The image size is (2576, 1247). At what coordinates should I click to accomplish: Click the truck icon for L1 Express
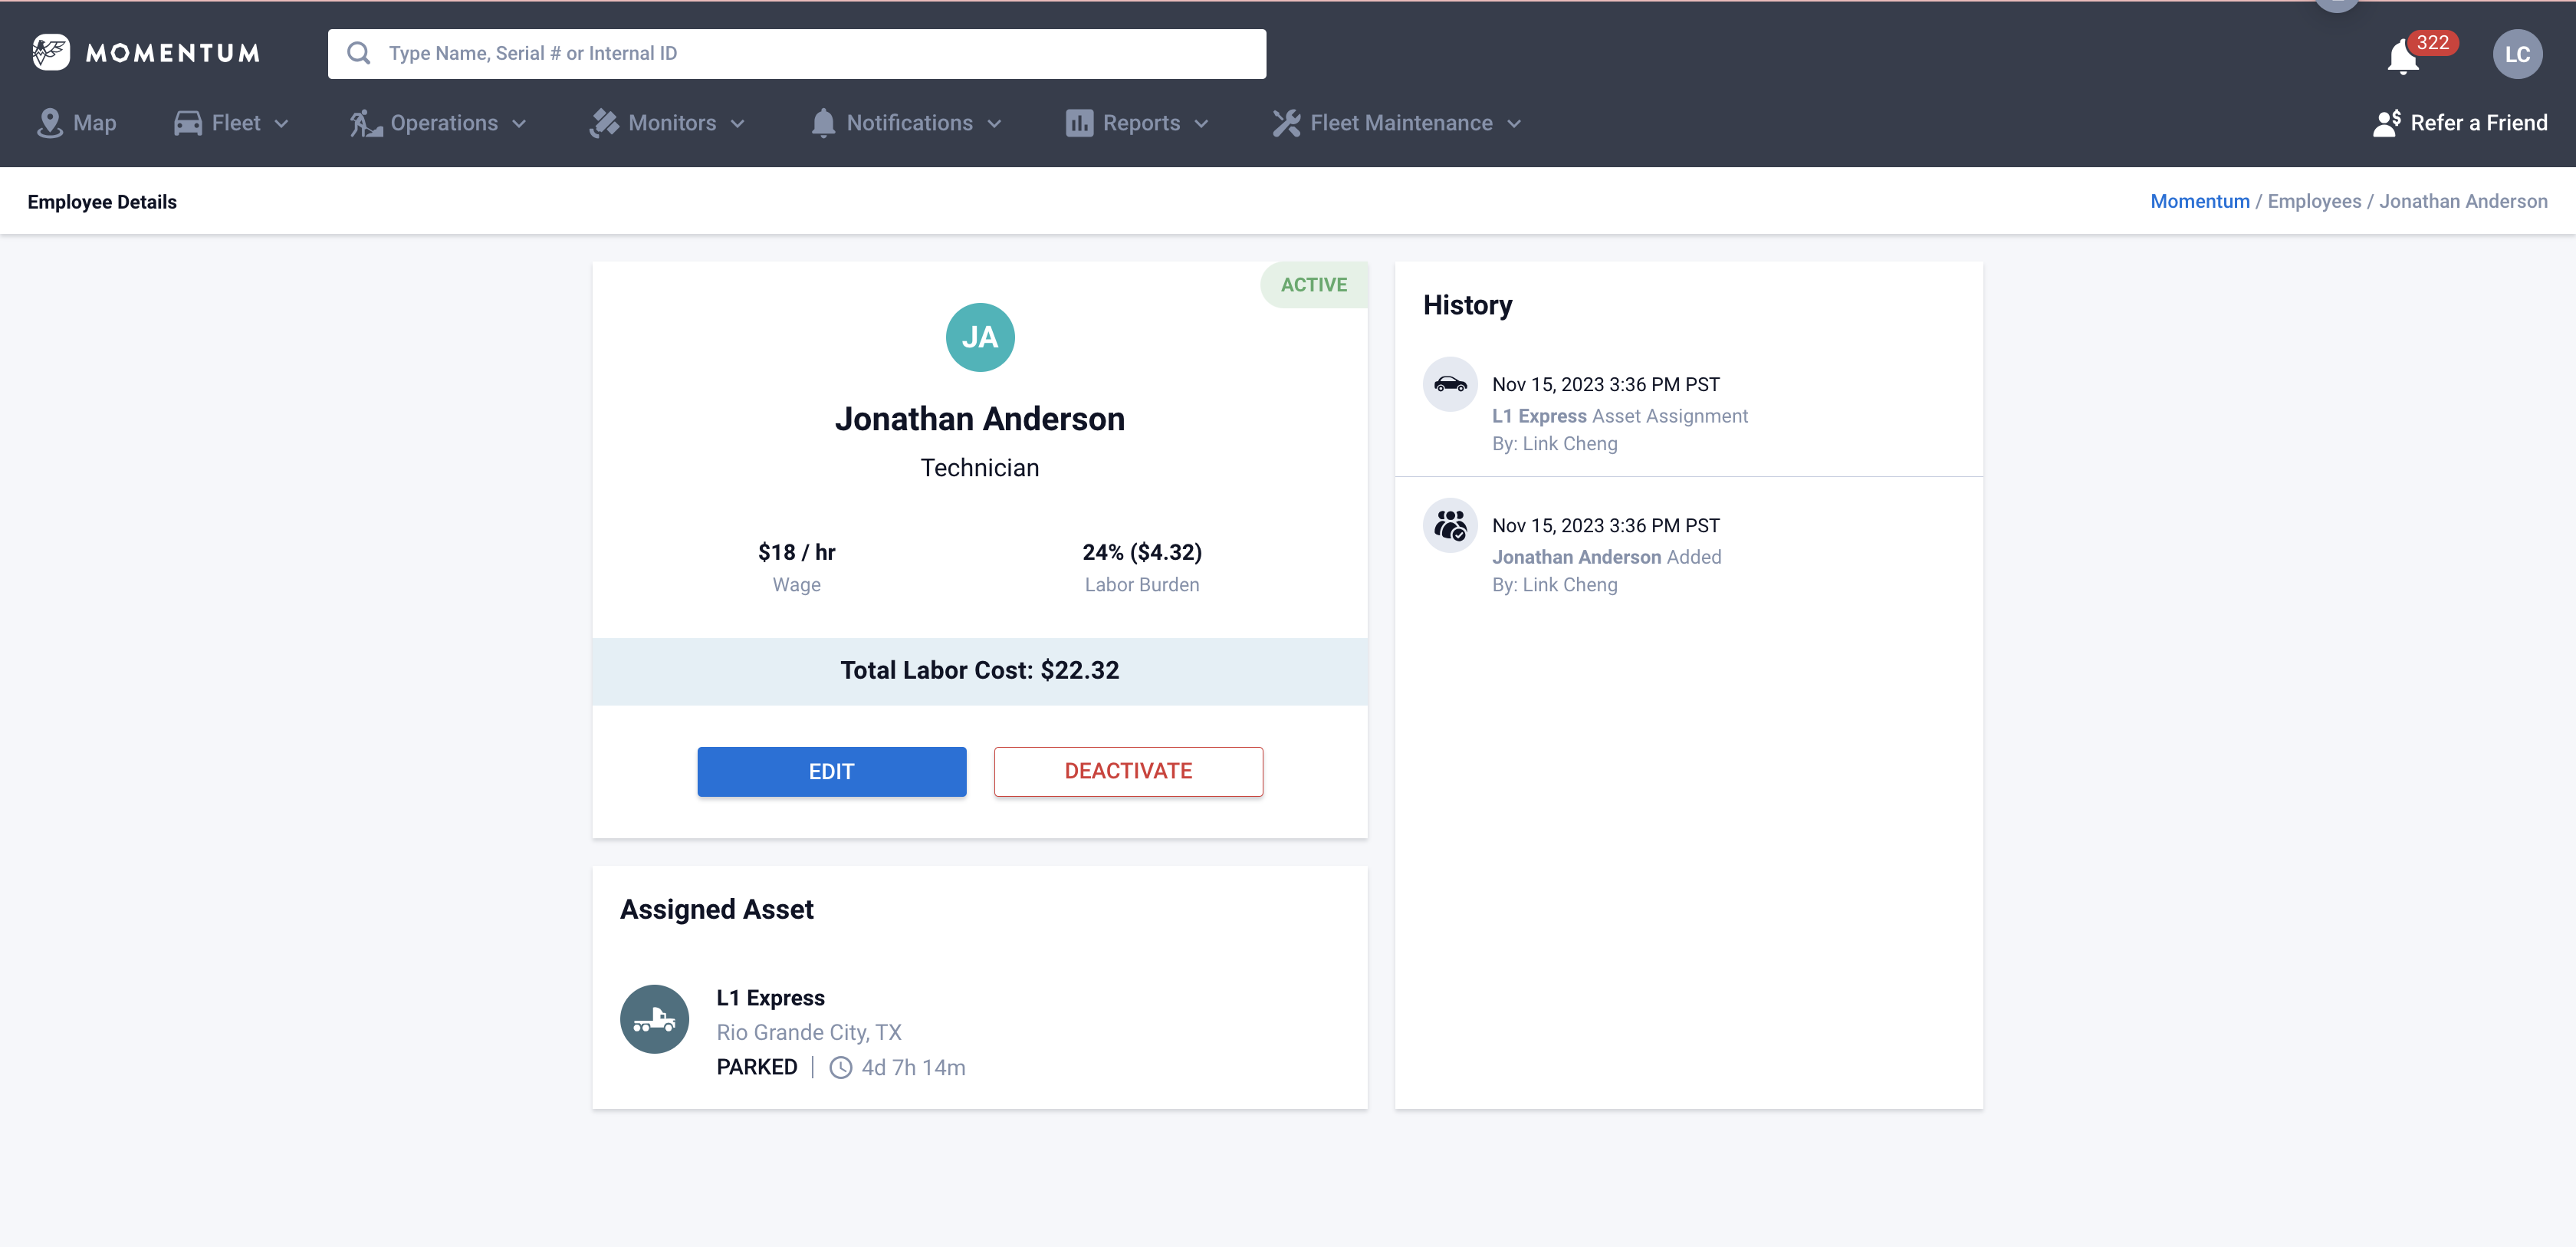(654, 1019)
